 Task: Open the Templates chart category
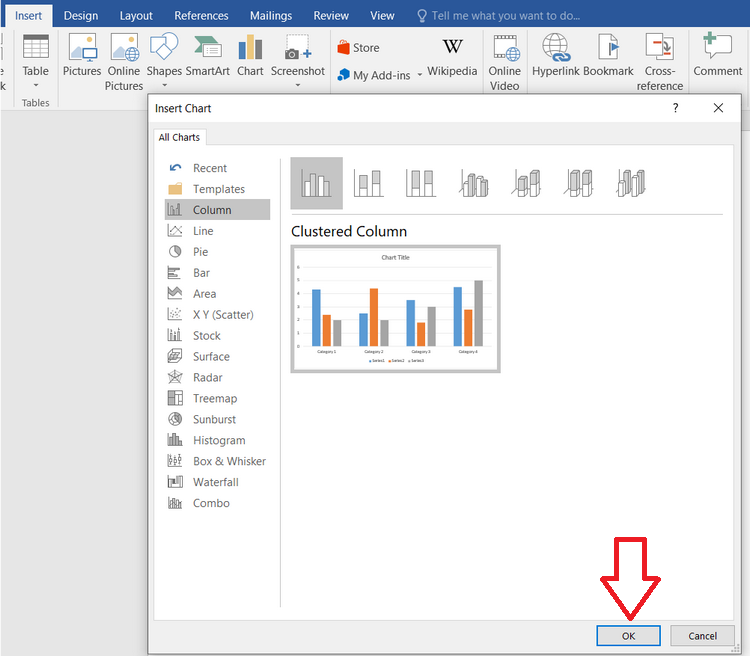click(x=218, y=189)
